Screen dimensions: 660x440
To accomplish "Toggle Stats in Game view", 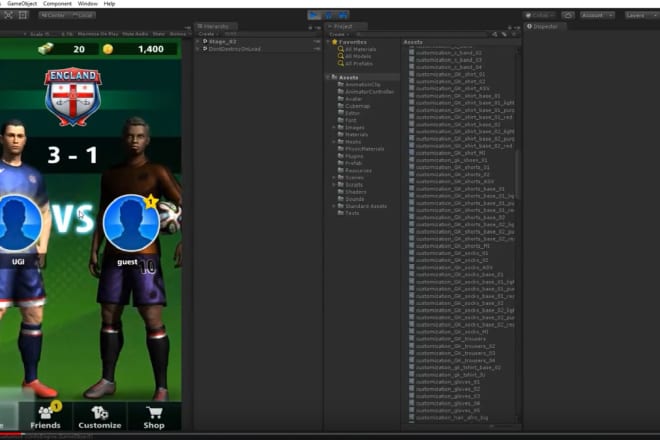I will click(x=159, y=34).
